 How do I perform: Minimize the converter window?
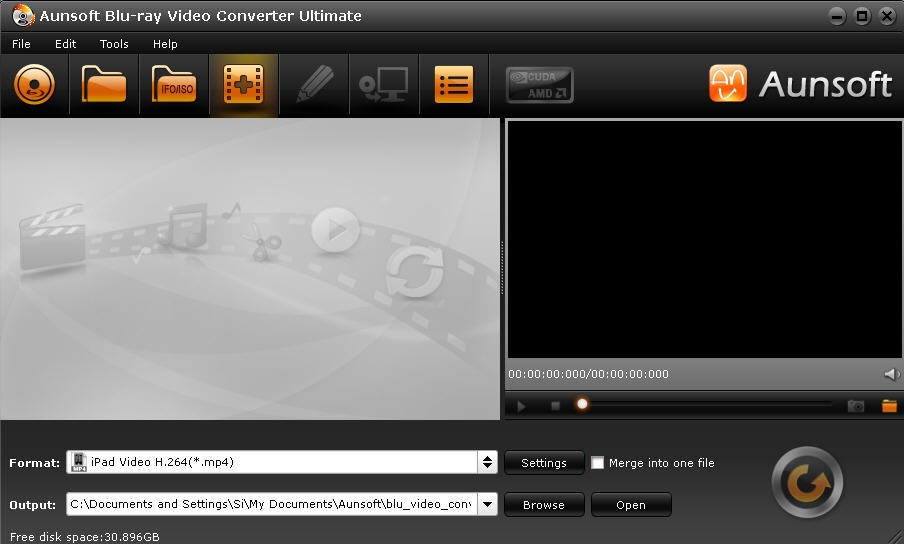pos(837,16)
